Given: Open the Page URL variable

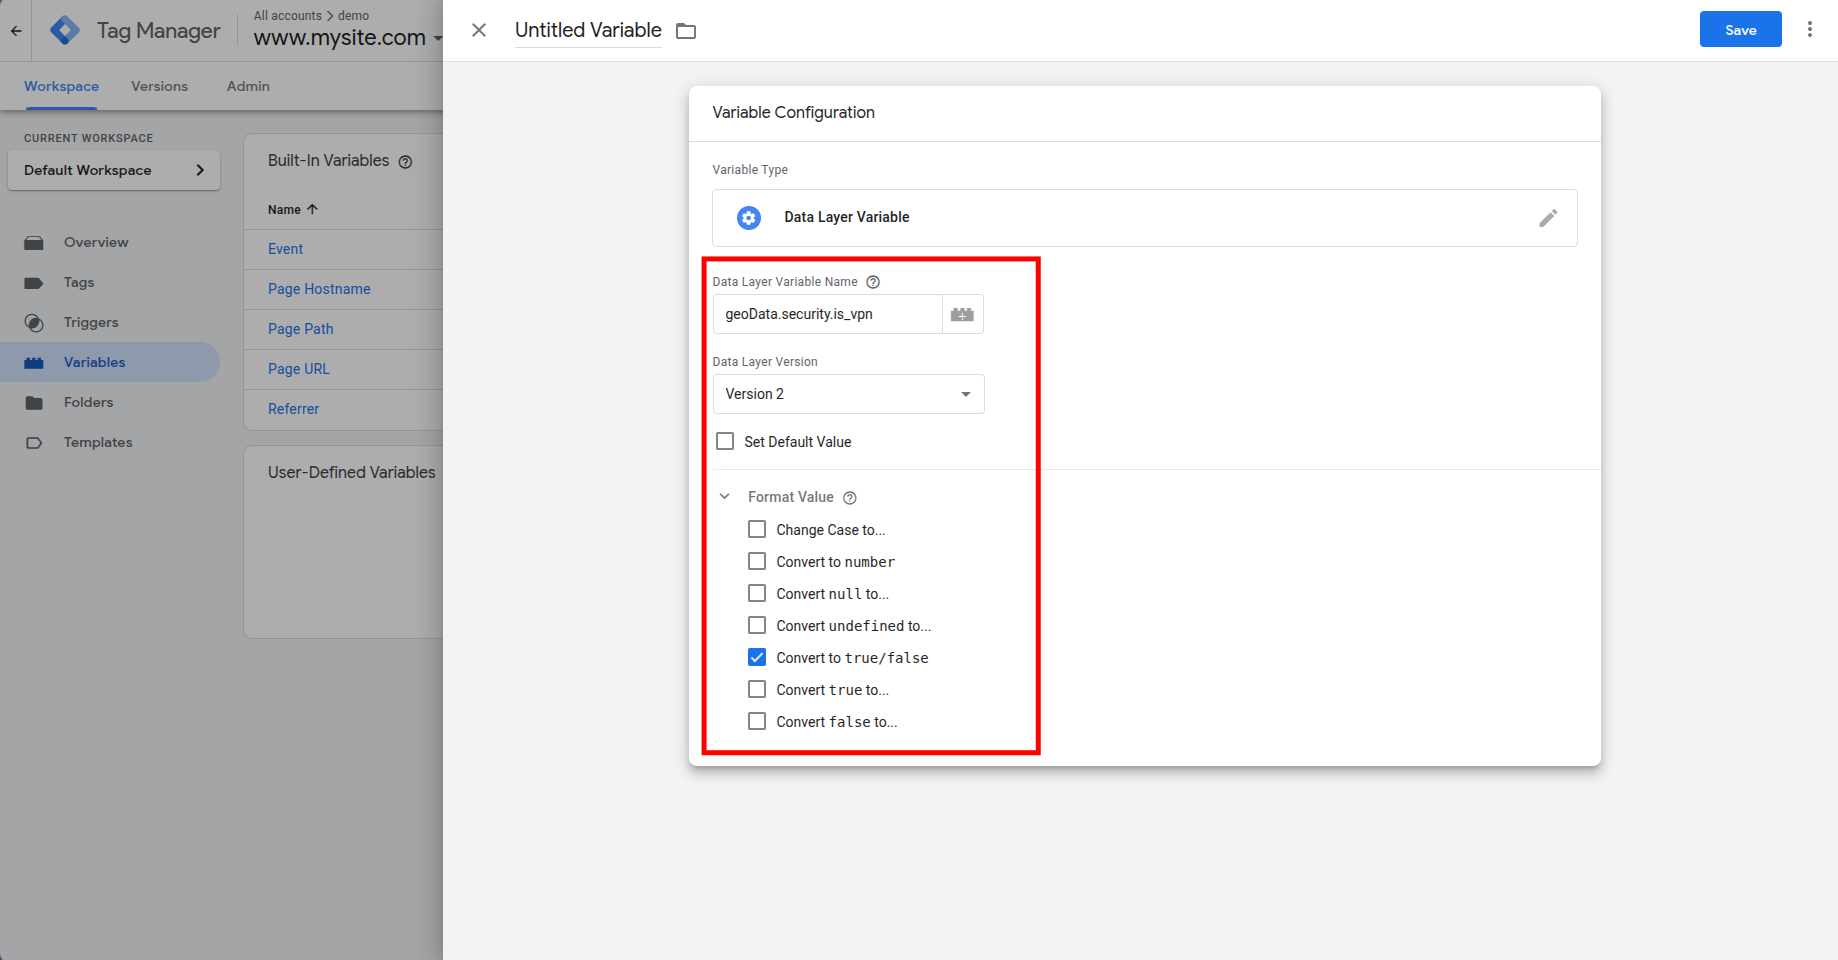Looking at the screenshot, I should (x=298, y=369).
